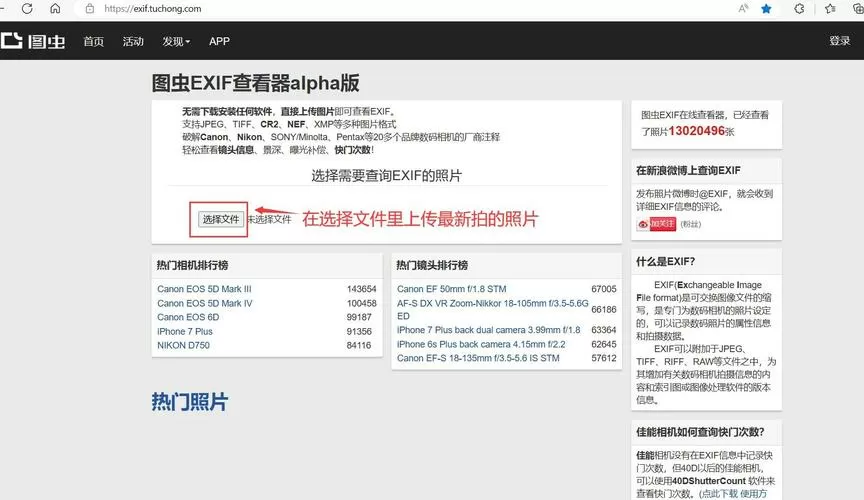Click the address bar URL exif.tuchong.com
Viewport: 864px width, 500px height.
153,9
